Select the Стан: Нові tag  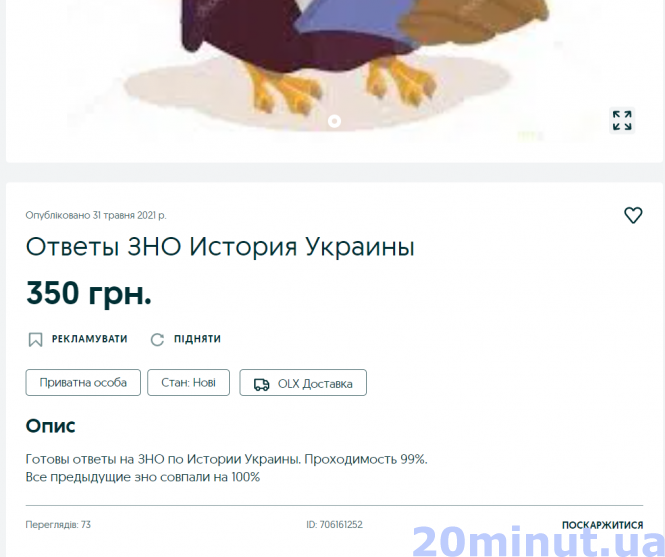[188, 383]
